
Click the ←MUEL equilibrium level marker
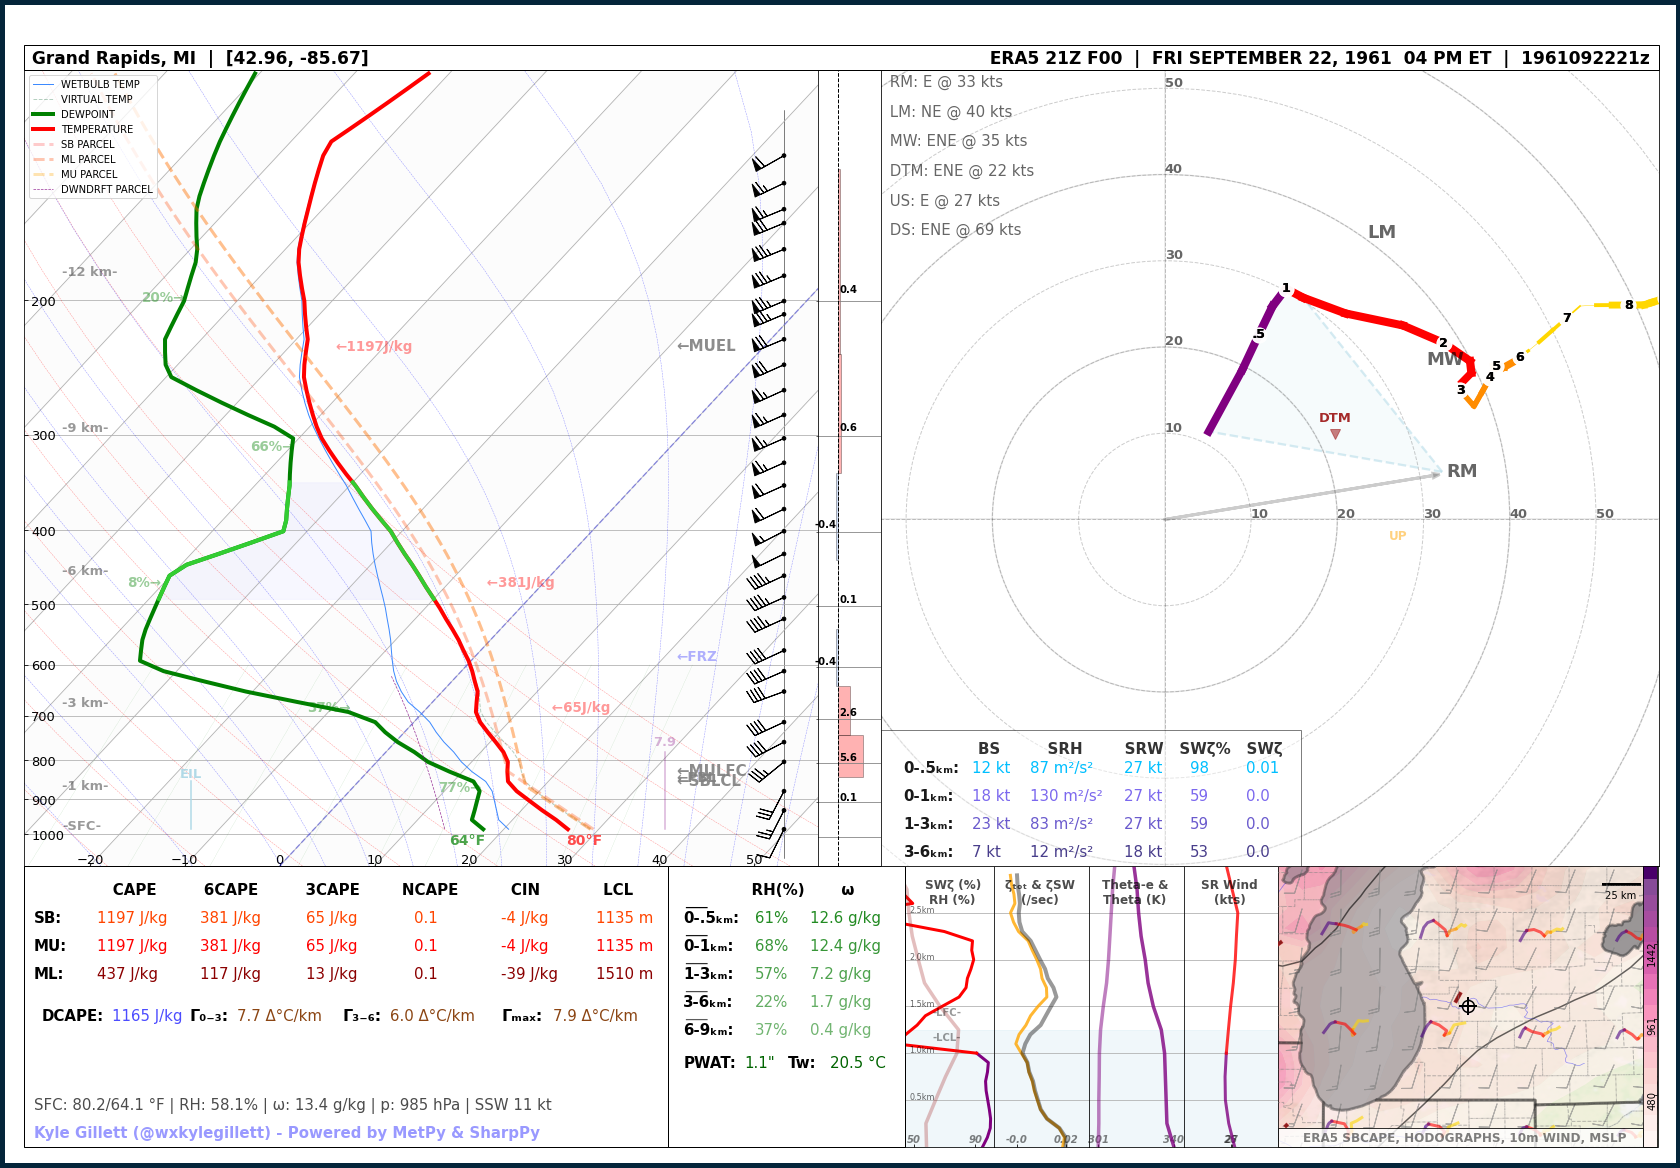pyautogui.click(x=706, y=346)
